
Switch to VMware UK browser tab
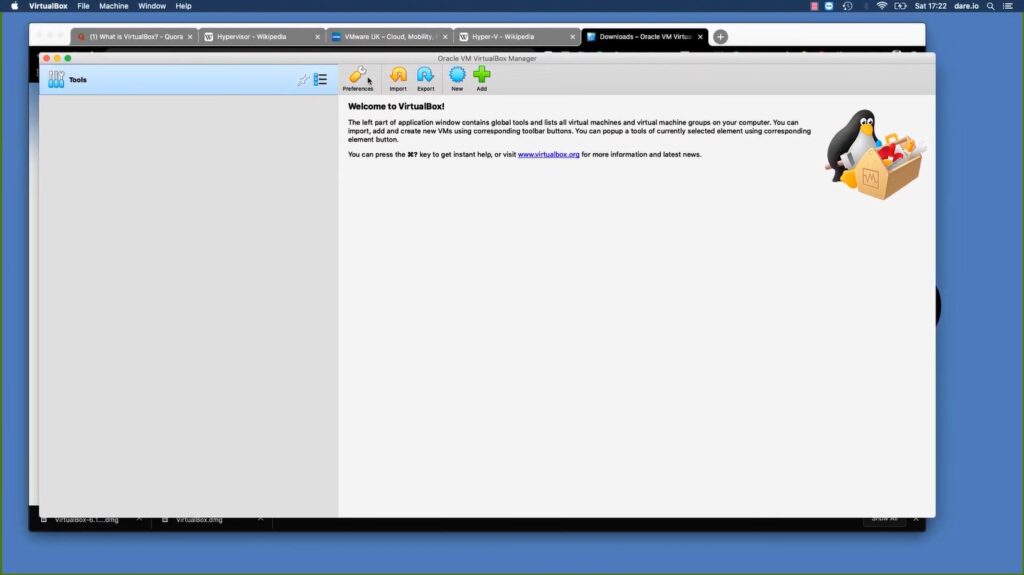tap(389, 37)
